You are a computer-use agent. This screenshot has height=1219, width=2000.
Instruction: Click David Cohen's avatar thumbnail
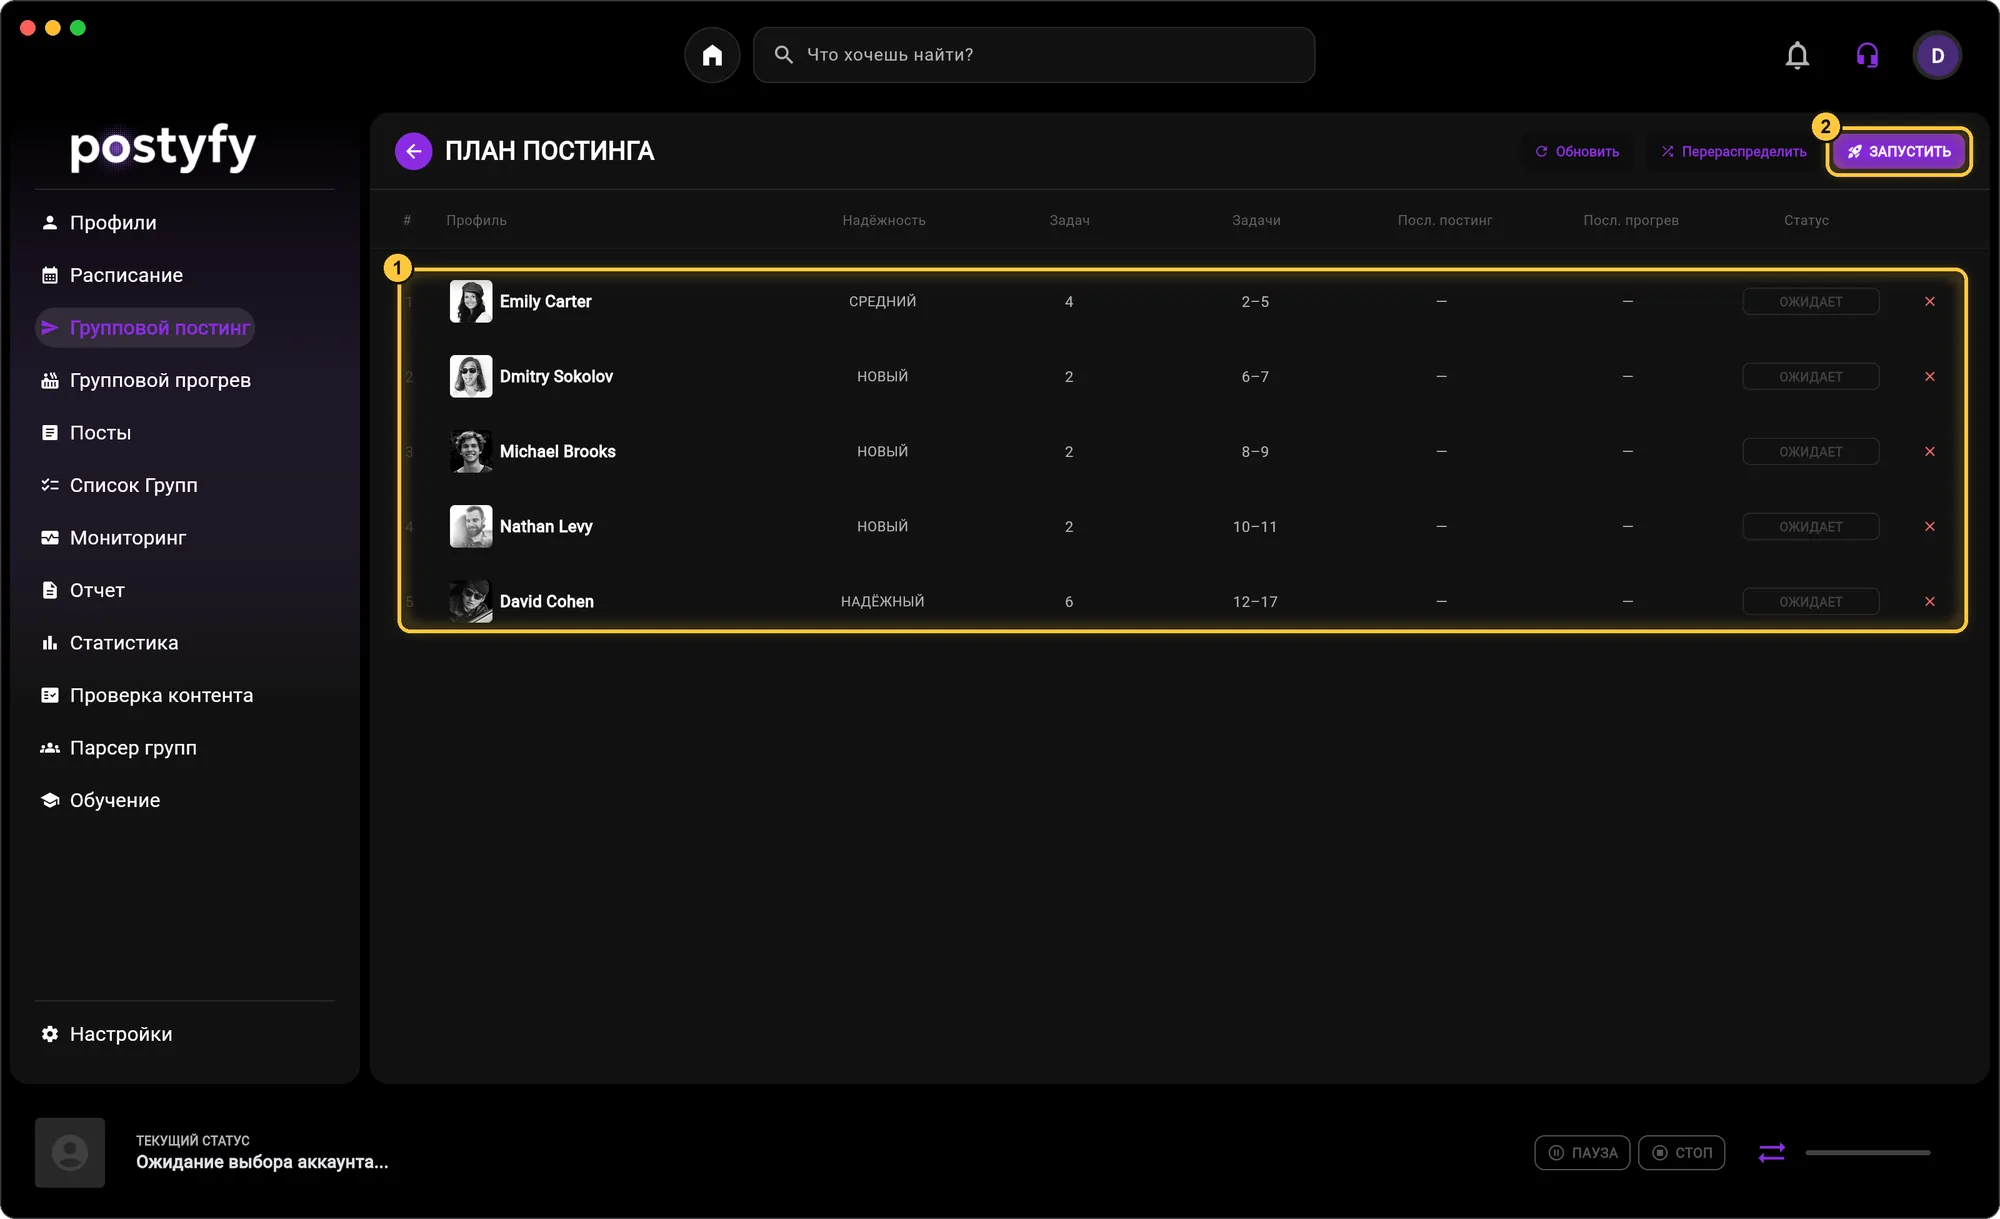[470, 601]
